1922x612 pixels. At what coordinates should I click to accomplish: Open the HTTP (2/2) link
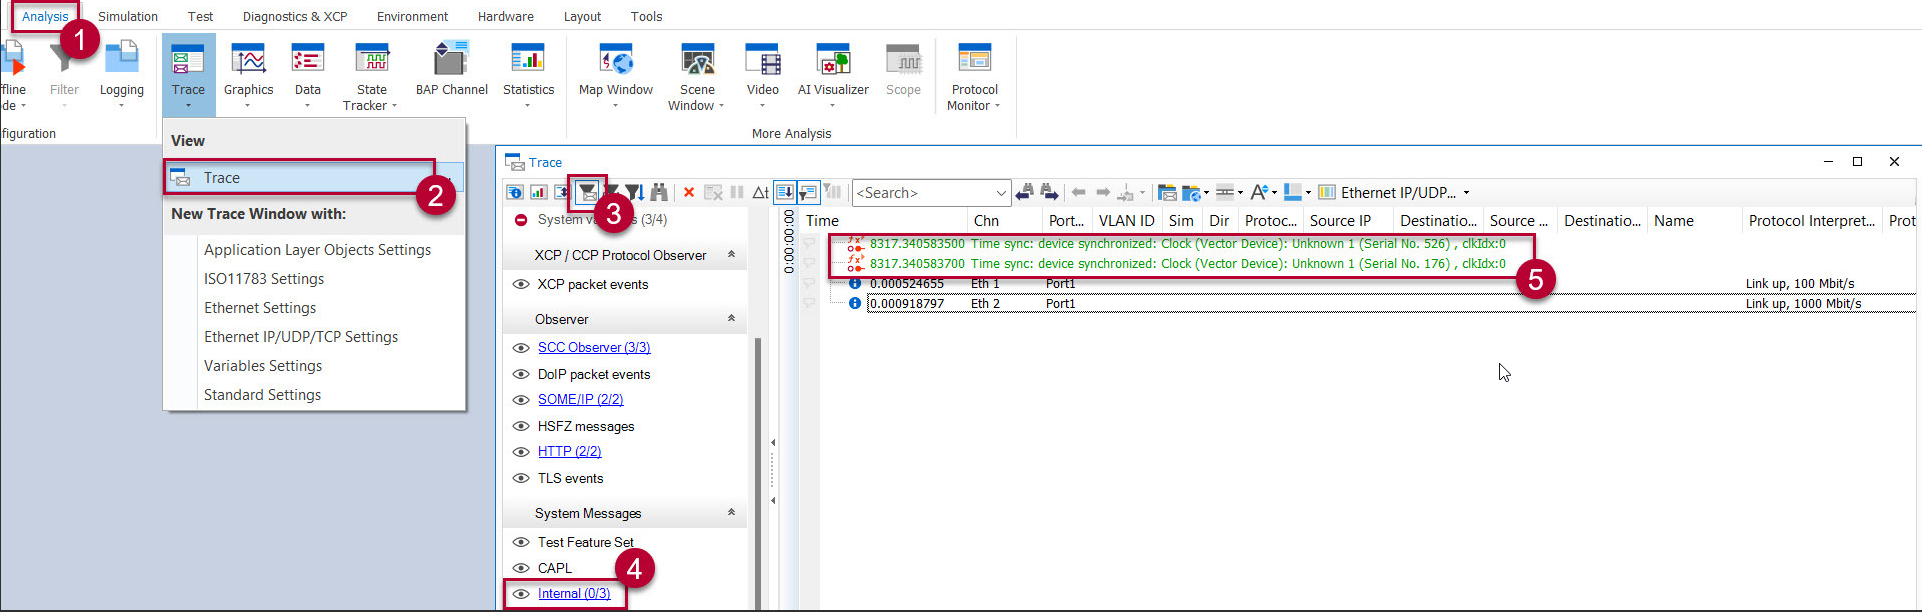pyautogui.click(x=570, y=452)
